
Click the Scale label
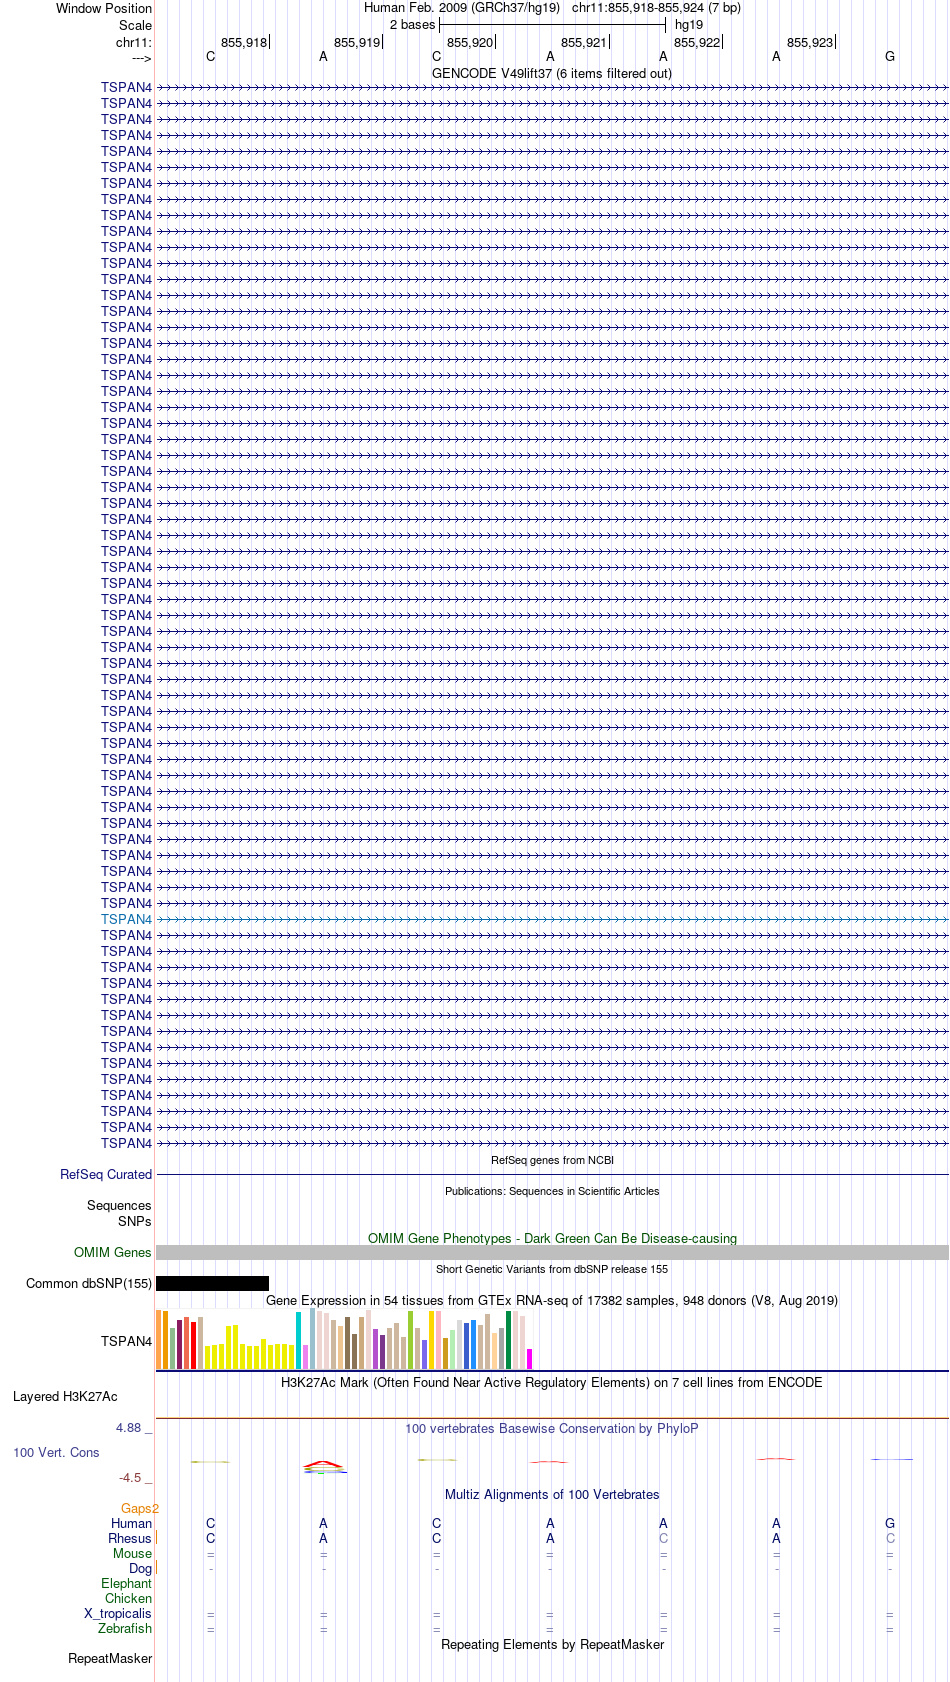136,25
